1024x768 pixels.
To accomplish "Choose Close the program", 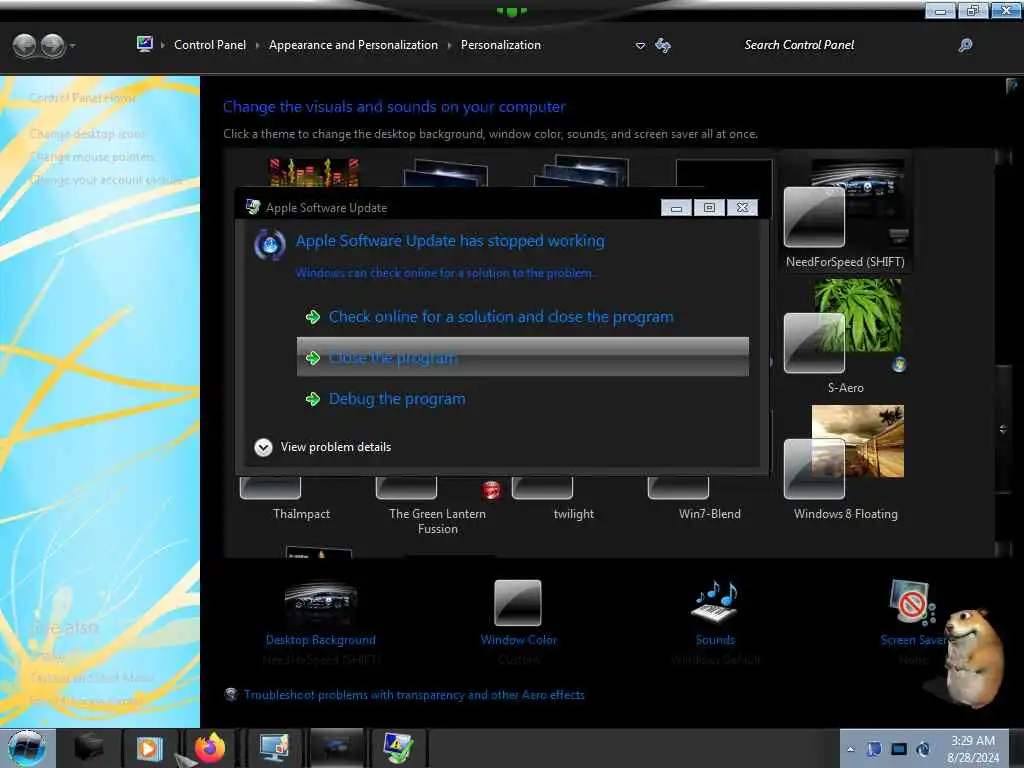I will point(522,357).
